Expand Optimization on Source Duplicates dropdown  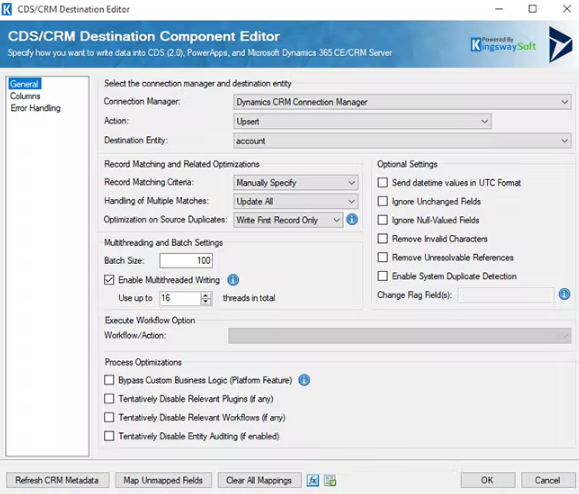(288, 220)
